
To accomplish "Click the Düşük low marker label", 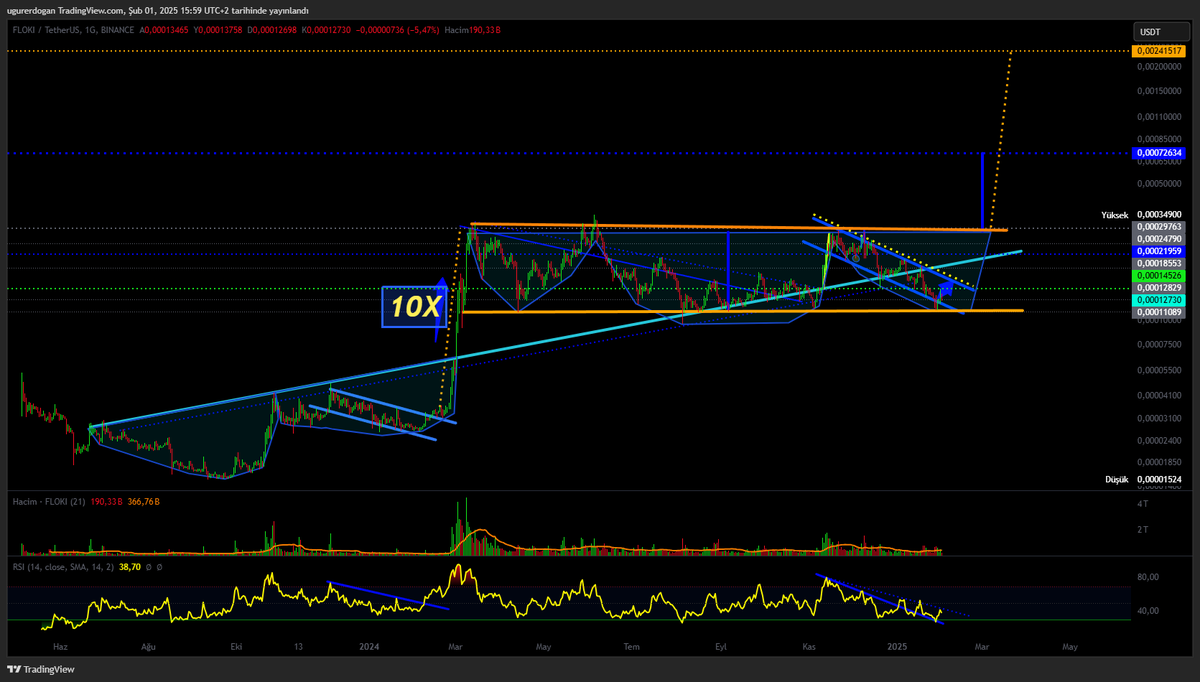I will [x=1116, y=480].
